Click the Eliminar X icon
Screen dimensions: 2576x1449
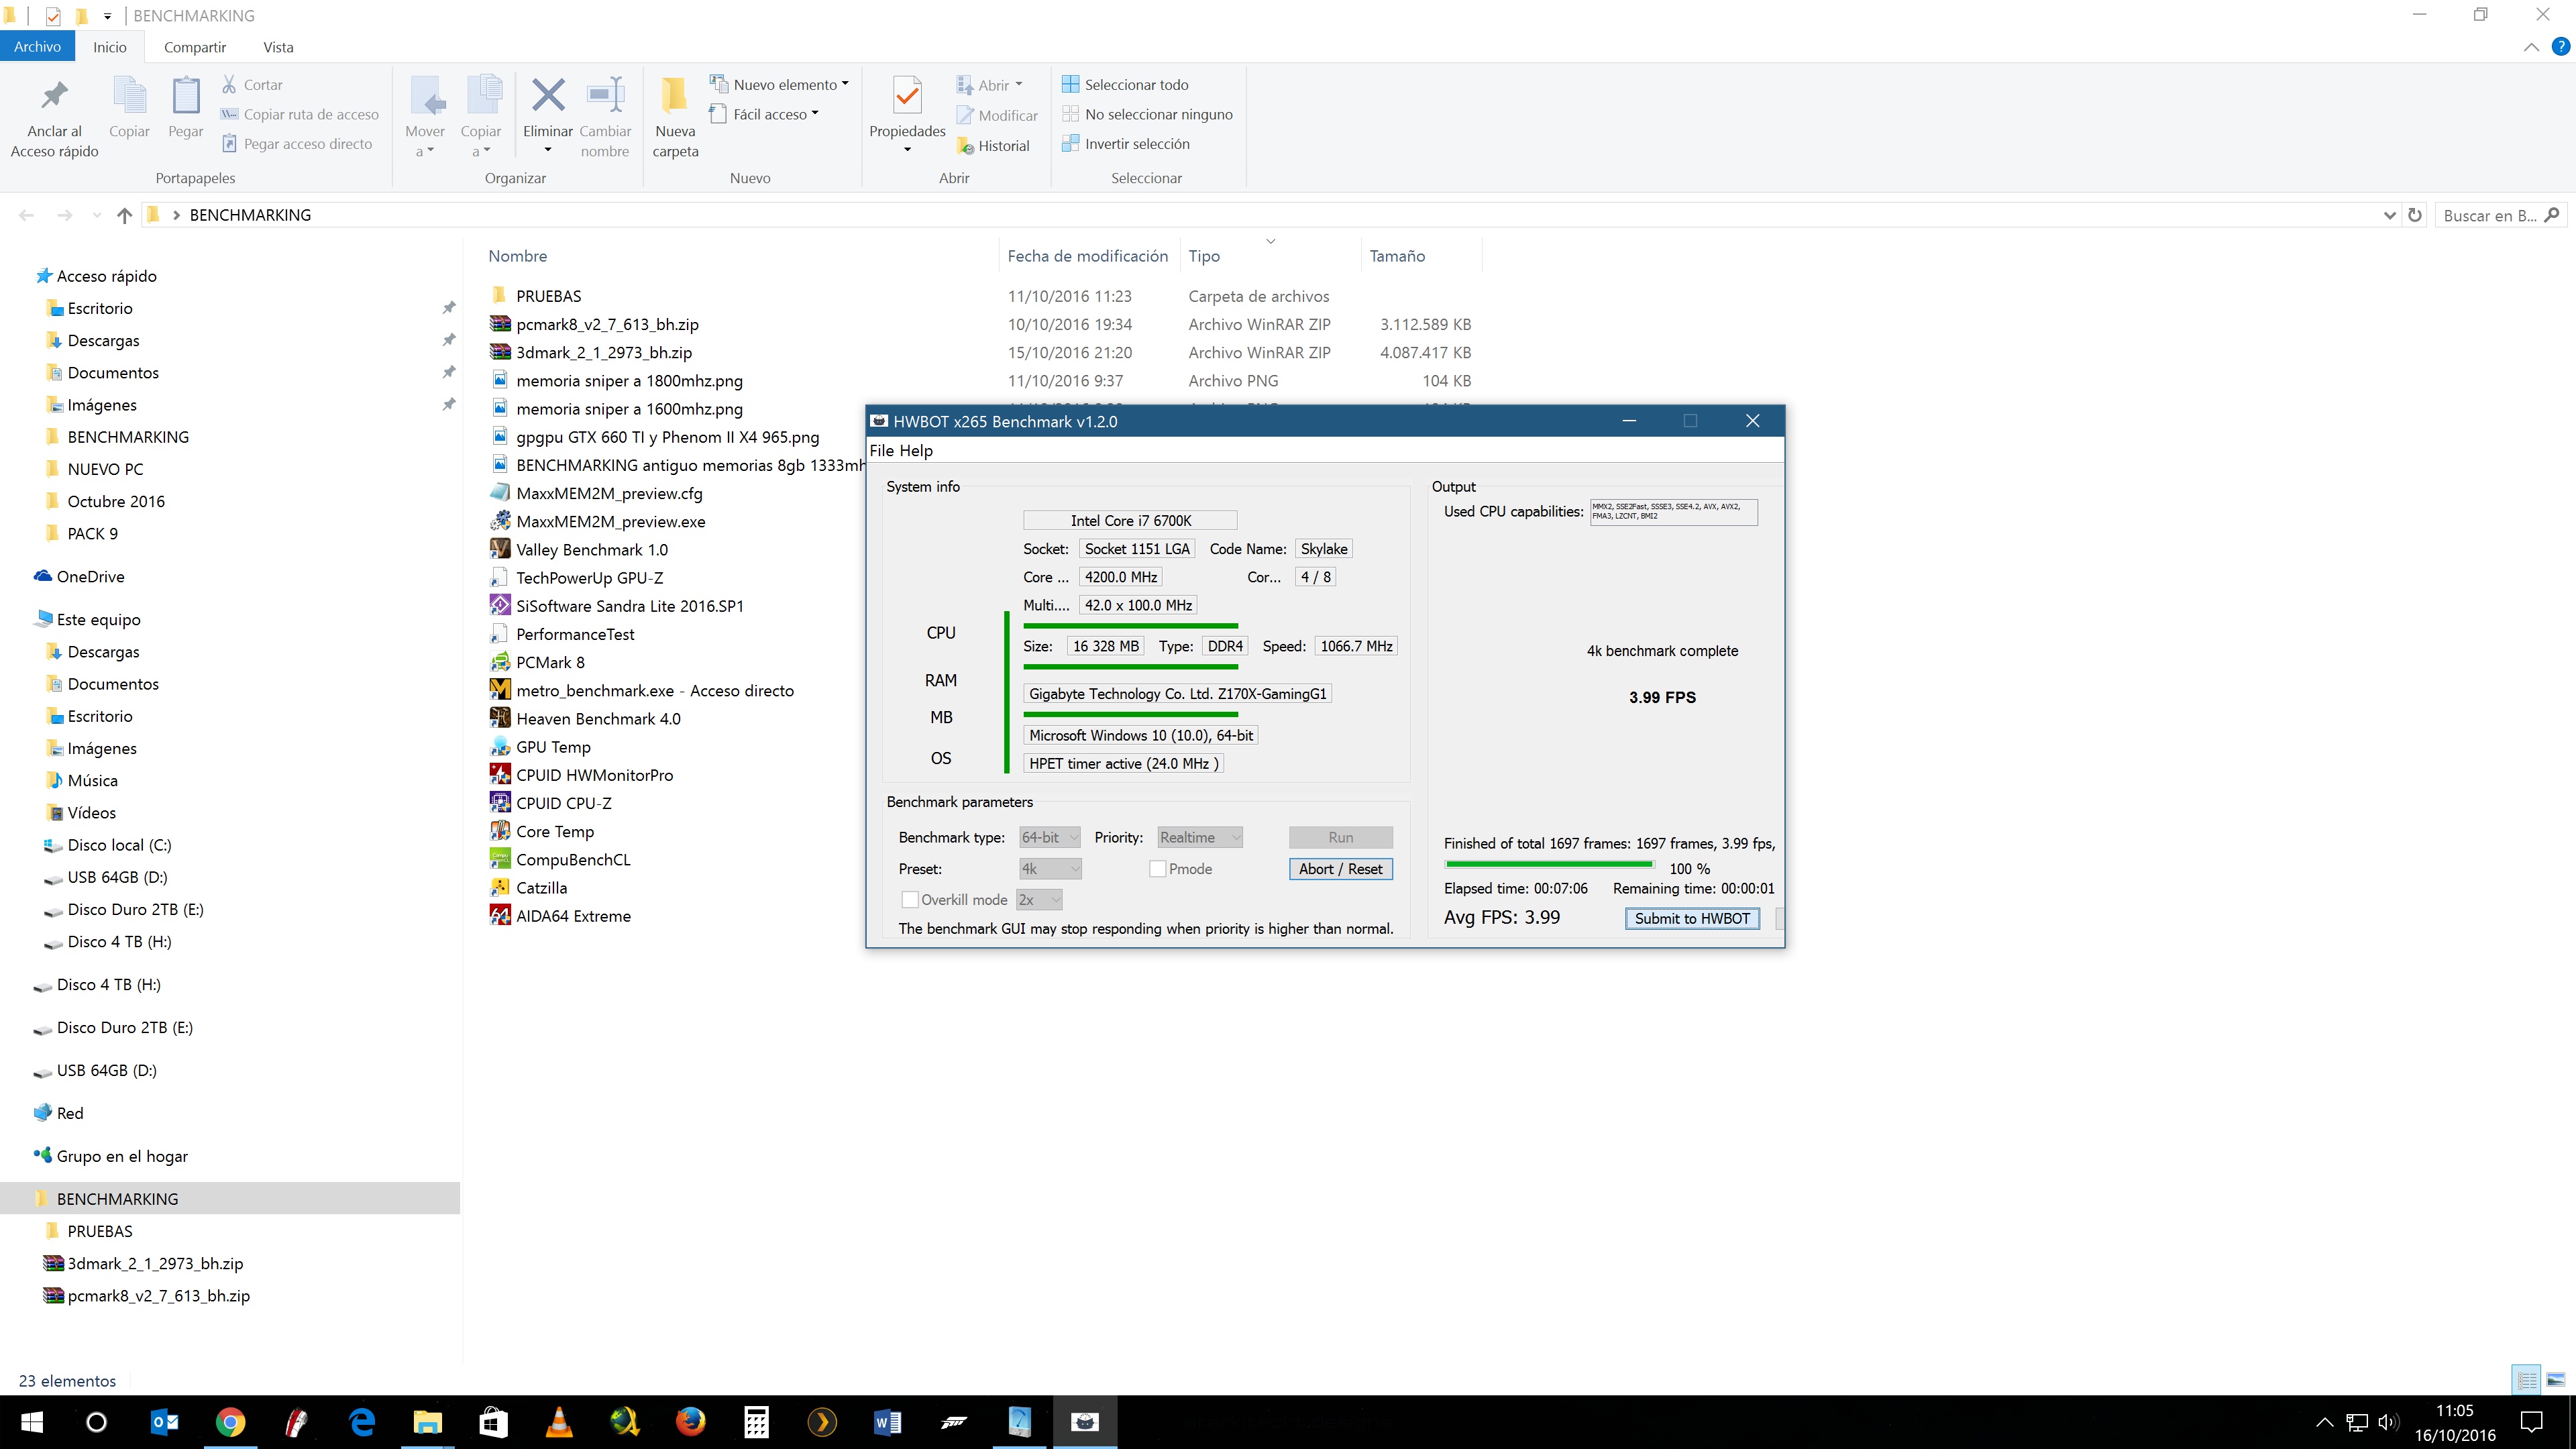[x=548, y=96]
